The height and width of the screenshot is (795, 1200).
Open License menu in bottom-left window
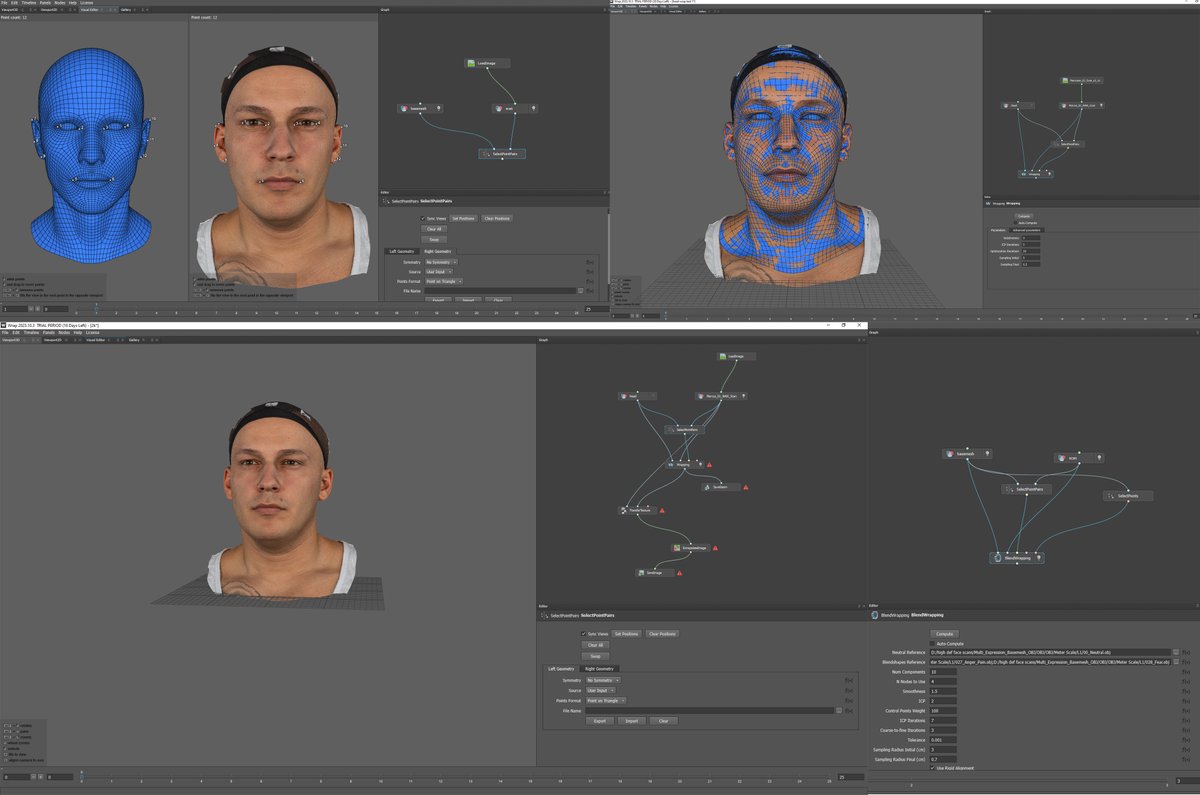(x=93, y=332)
